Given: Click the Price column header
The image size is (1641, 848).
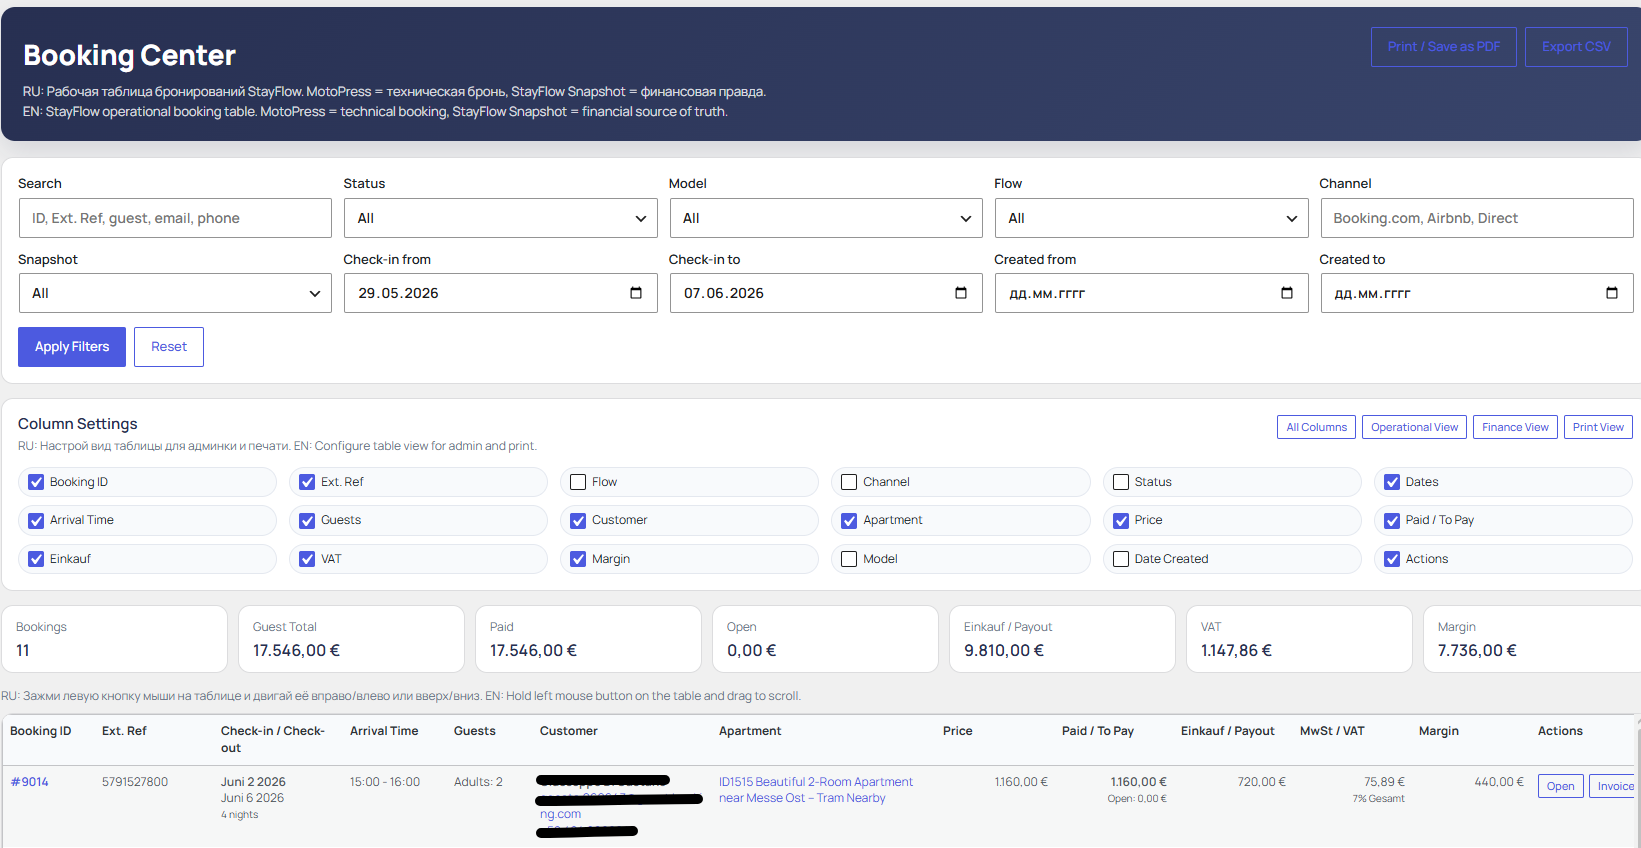Looking at the screenshot, I should 958,731.
